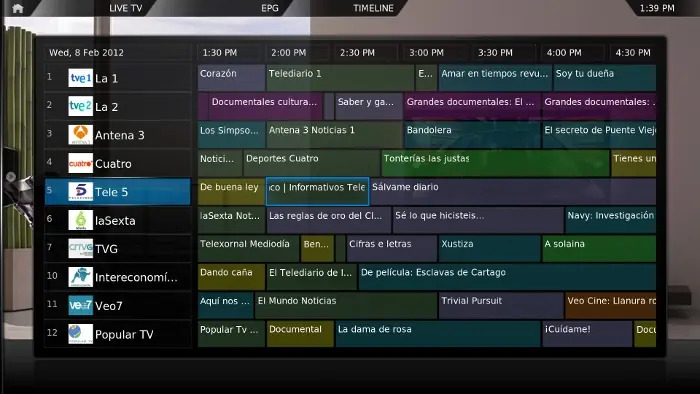This screenshot has width=700, height=394.
Task: Select highlighted Tele 5 channel row
Action: pos(118,192)
